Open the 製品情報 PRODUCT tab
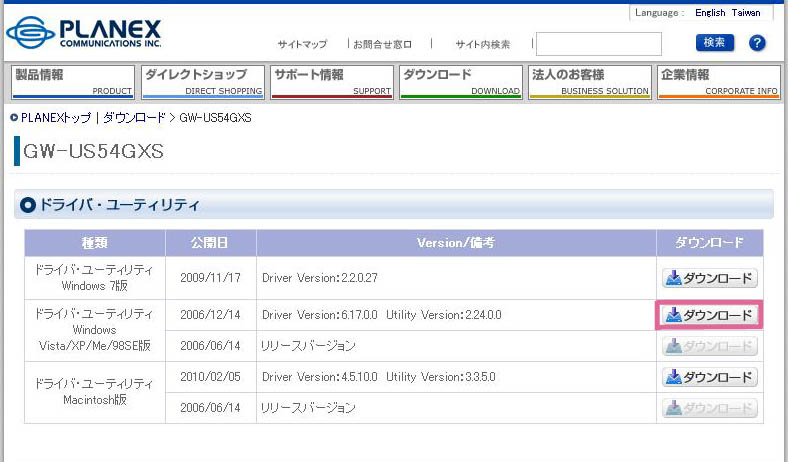 coord(73,82)
